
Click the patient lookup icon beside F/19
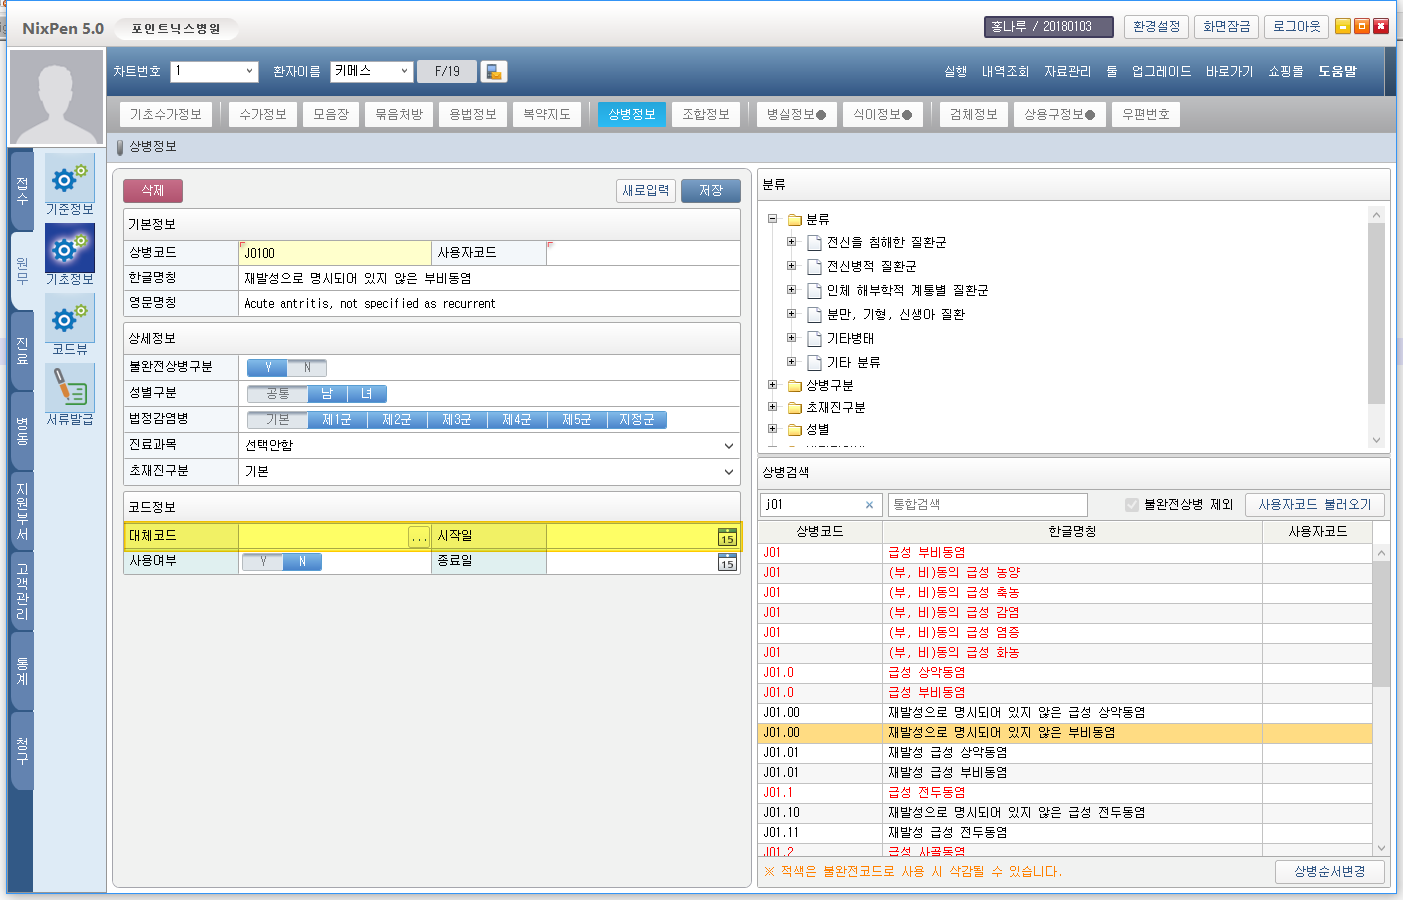tap(494, 71)
